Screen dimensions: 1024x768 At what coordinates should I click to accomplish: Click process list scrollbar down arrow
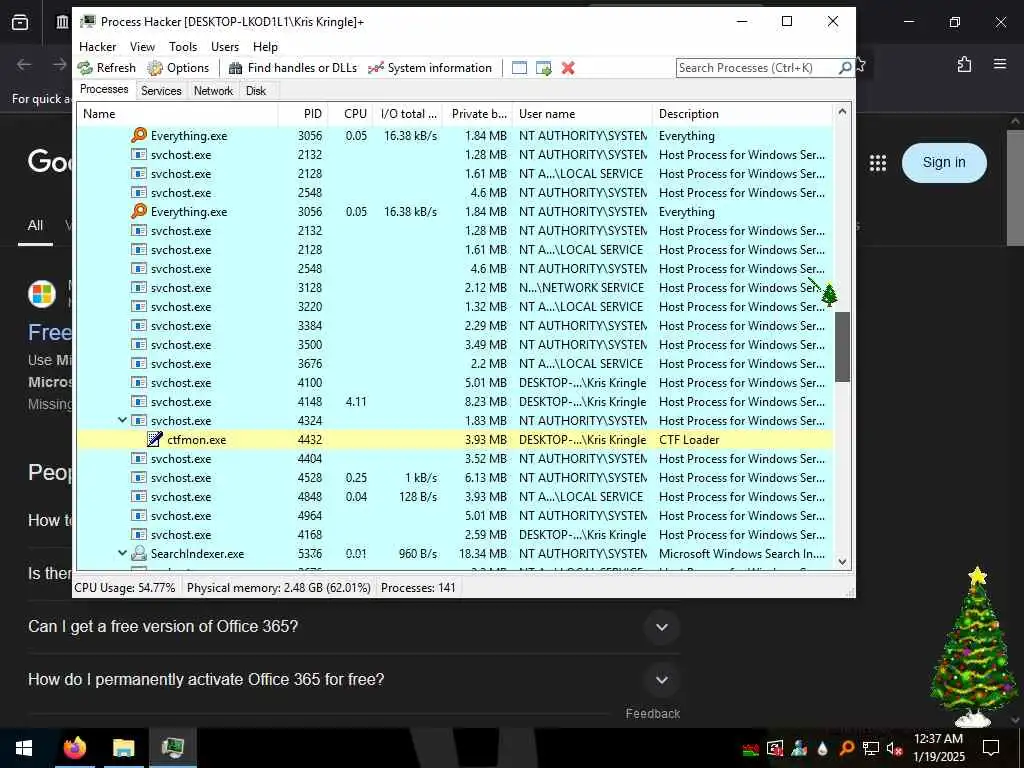pyautogui.click(x=842, y=562)
